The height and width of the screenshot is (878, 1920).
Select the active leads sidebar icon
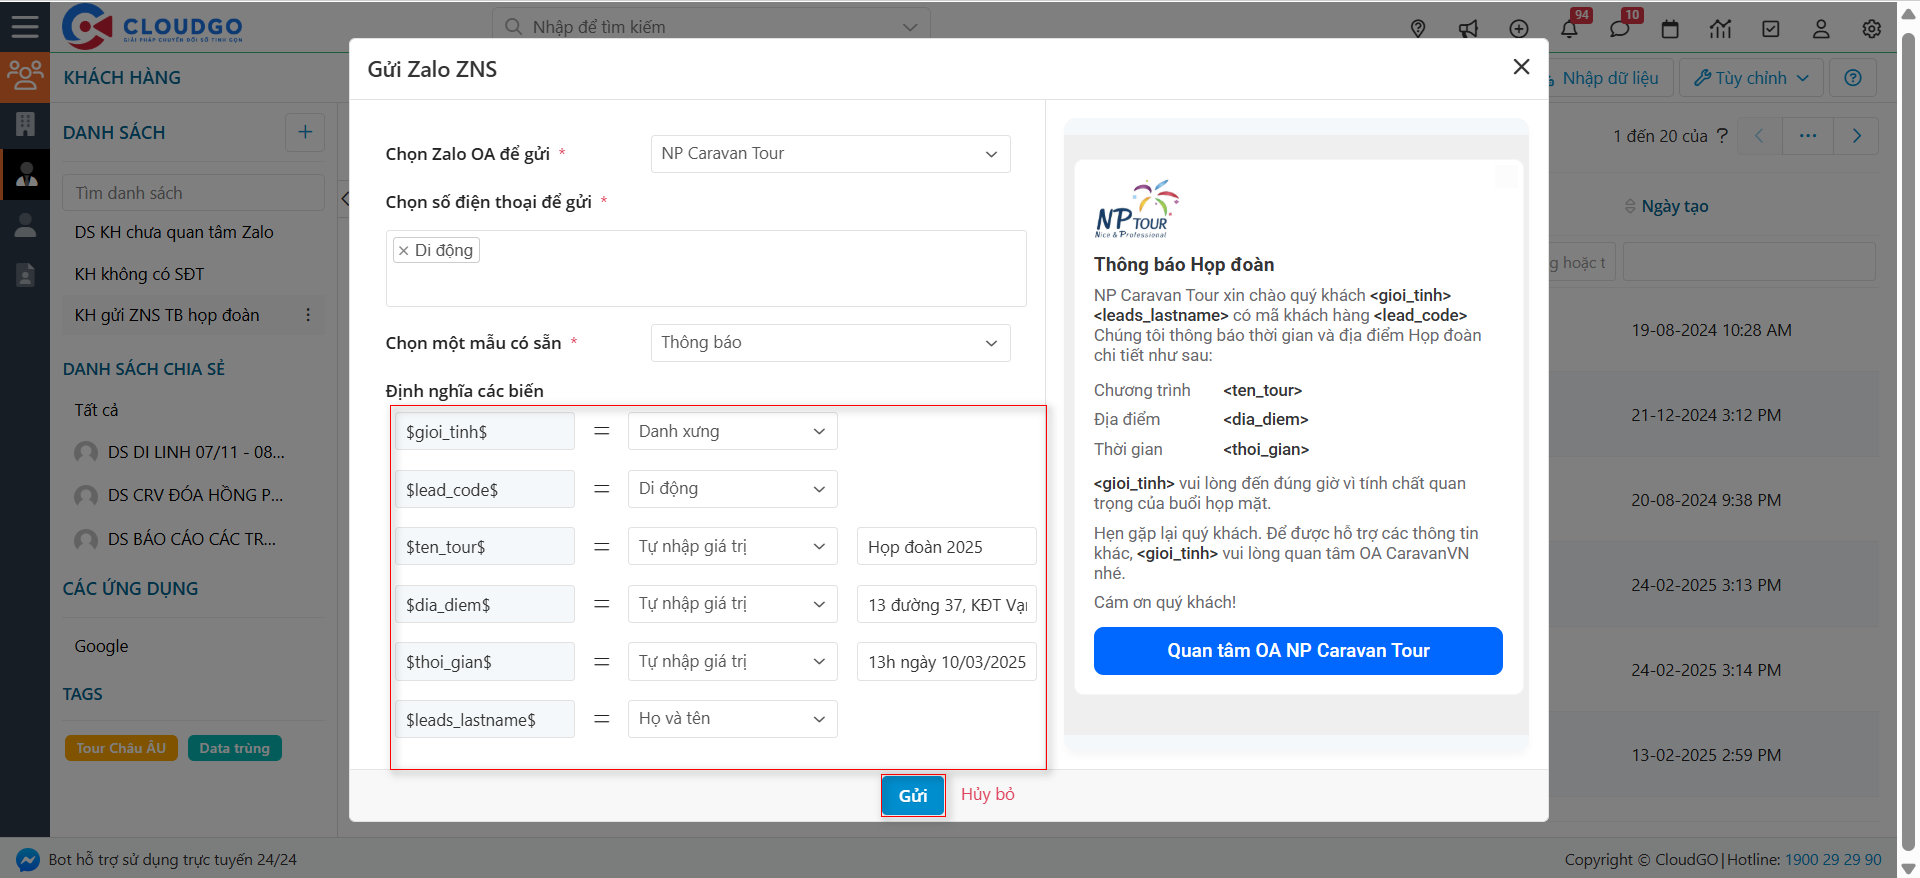(25, 175)
